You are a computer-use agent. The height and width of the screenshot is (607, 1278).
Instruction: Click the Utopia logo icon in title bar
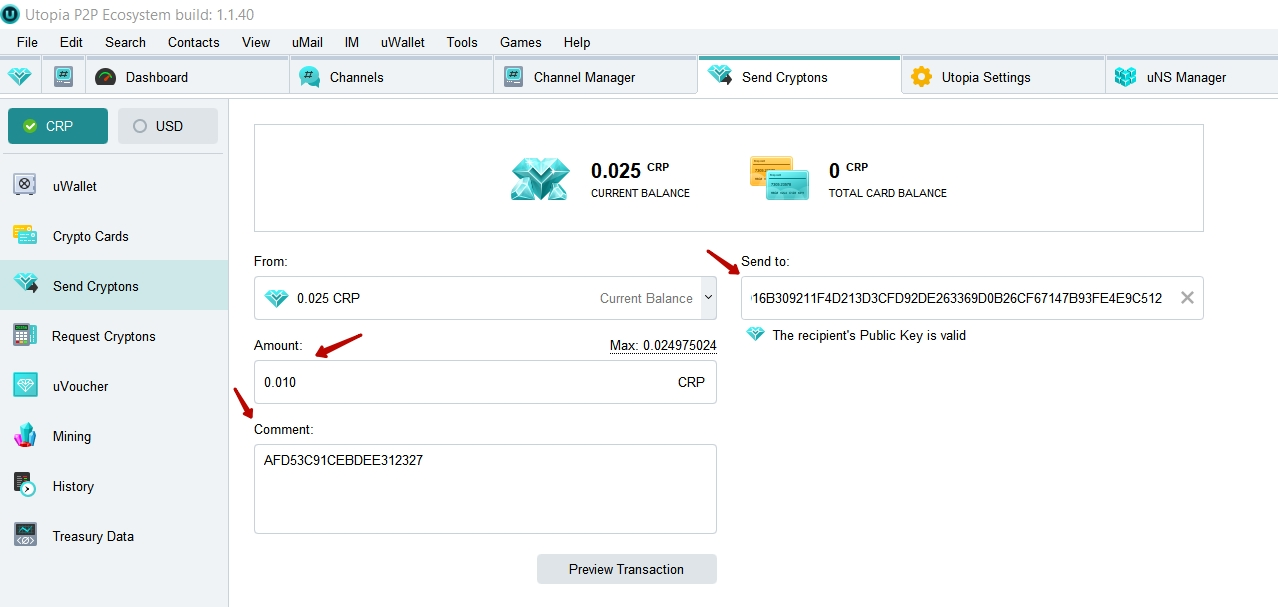pos(11,13)
